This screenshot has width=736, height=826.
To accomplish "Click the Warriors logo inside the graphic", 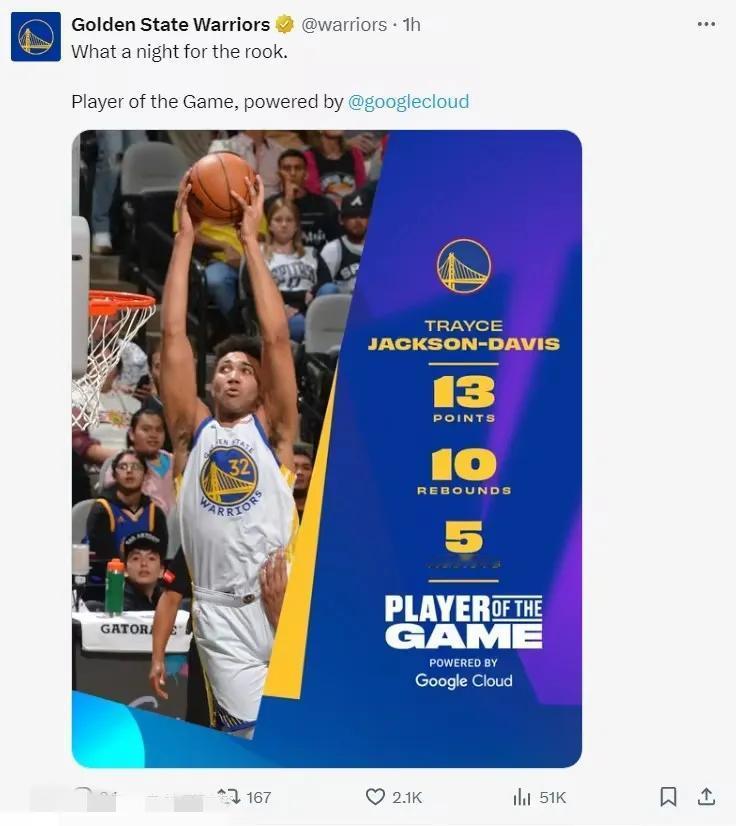I will (464, 266).
